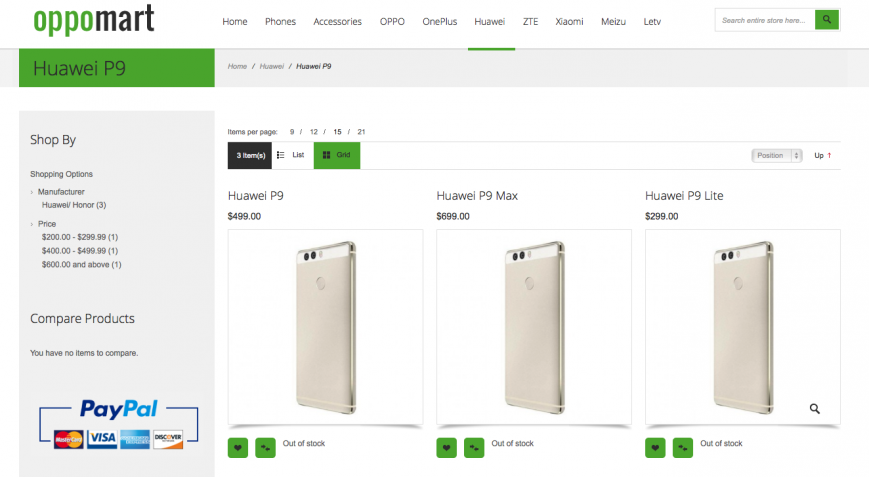Filter by $400.00 - $499.99 price range
This screenshot has width=869, height=477.
tap(79, 251)
